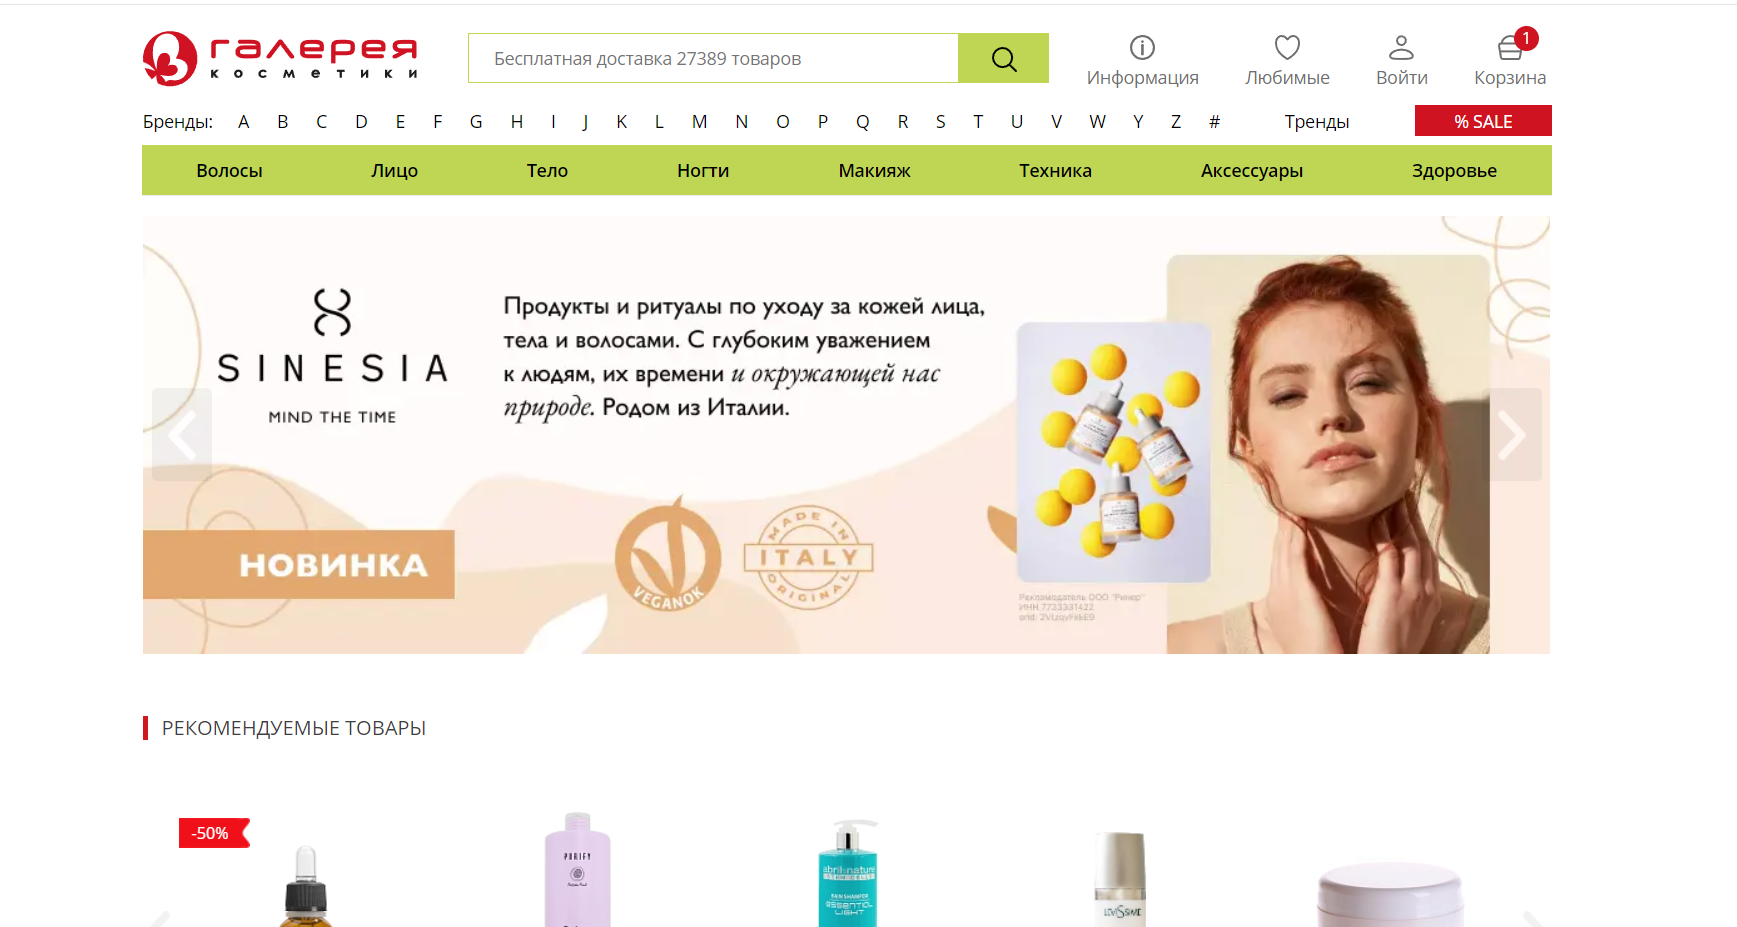Click the Войти user icon
This screenshot has height=927, width=1737.
(1401, 47)
